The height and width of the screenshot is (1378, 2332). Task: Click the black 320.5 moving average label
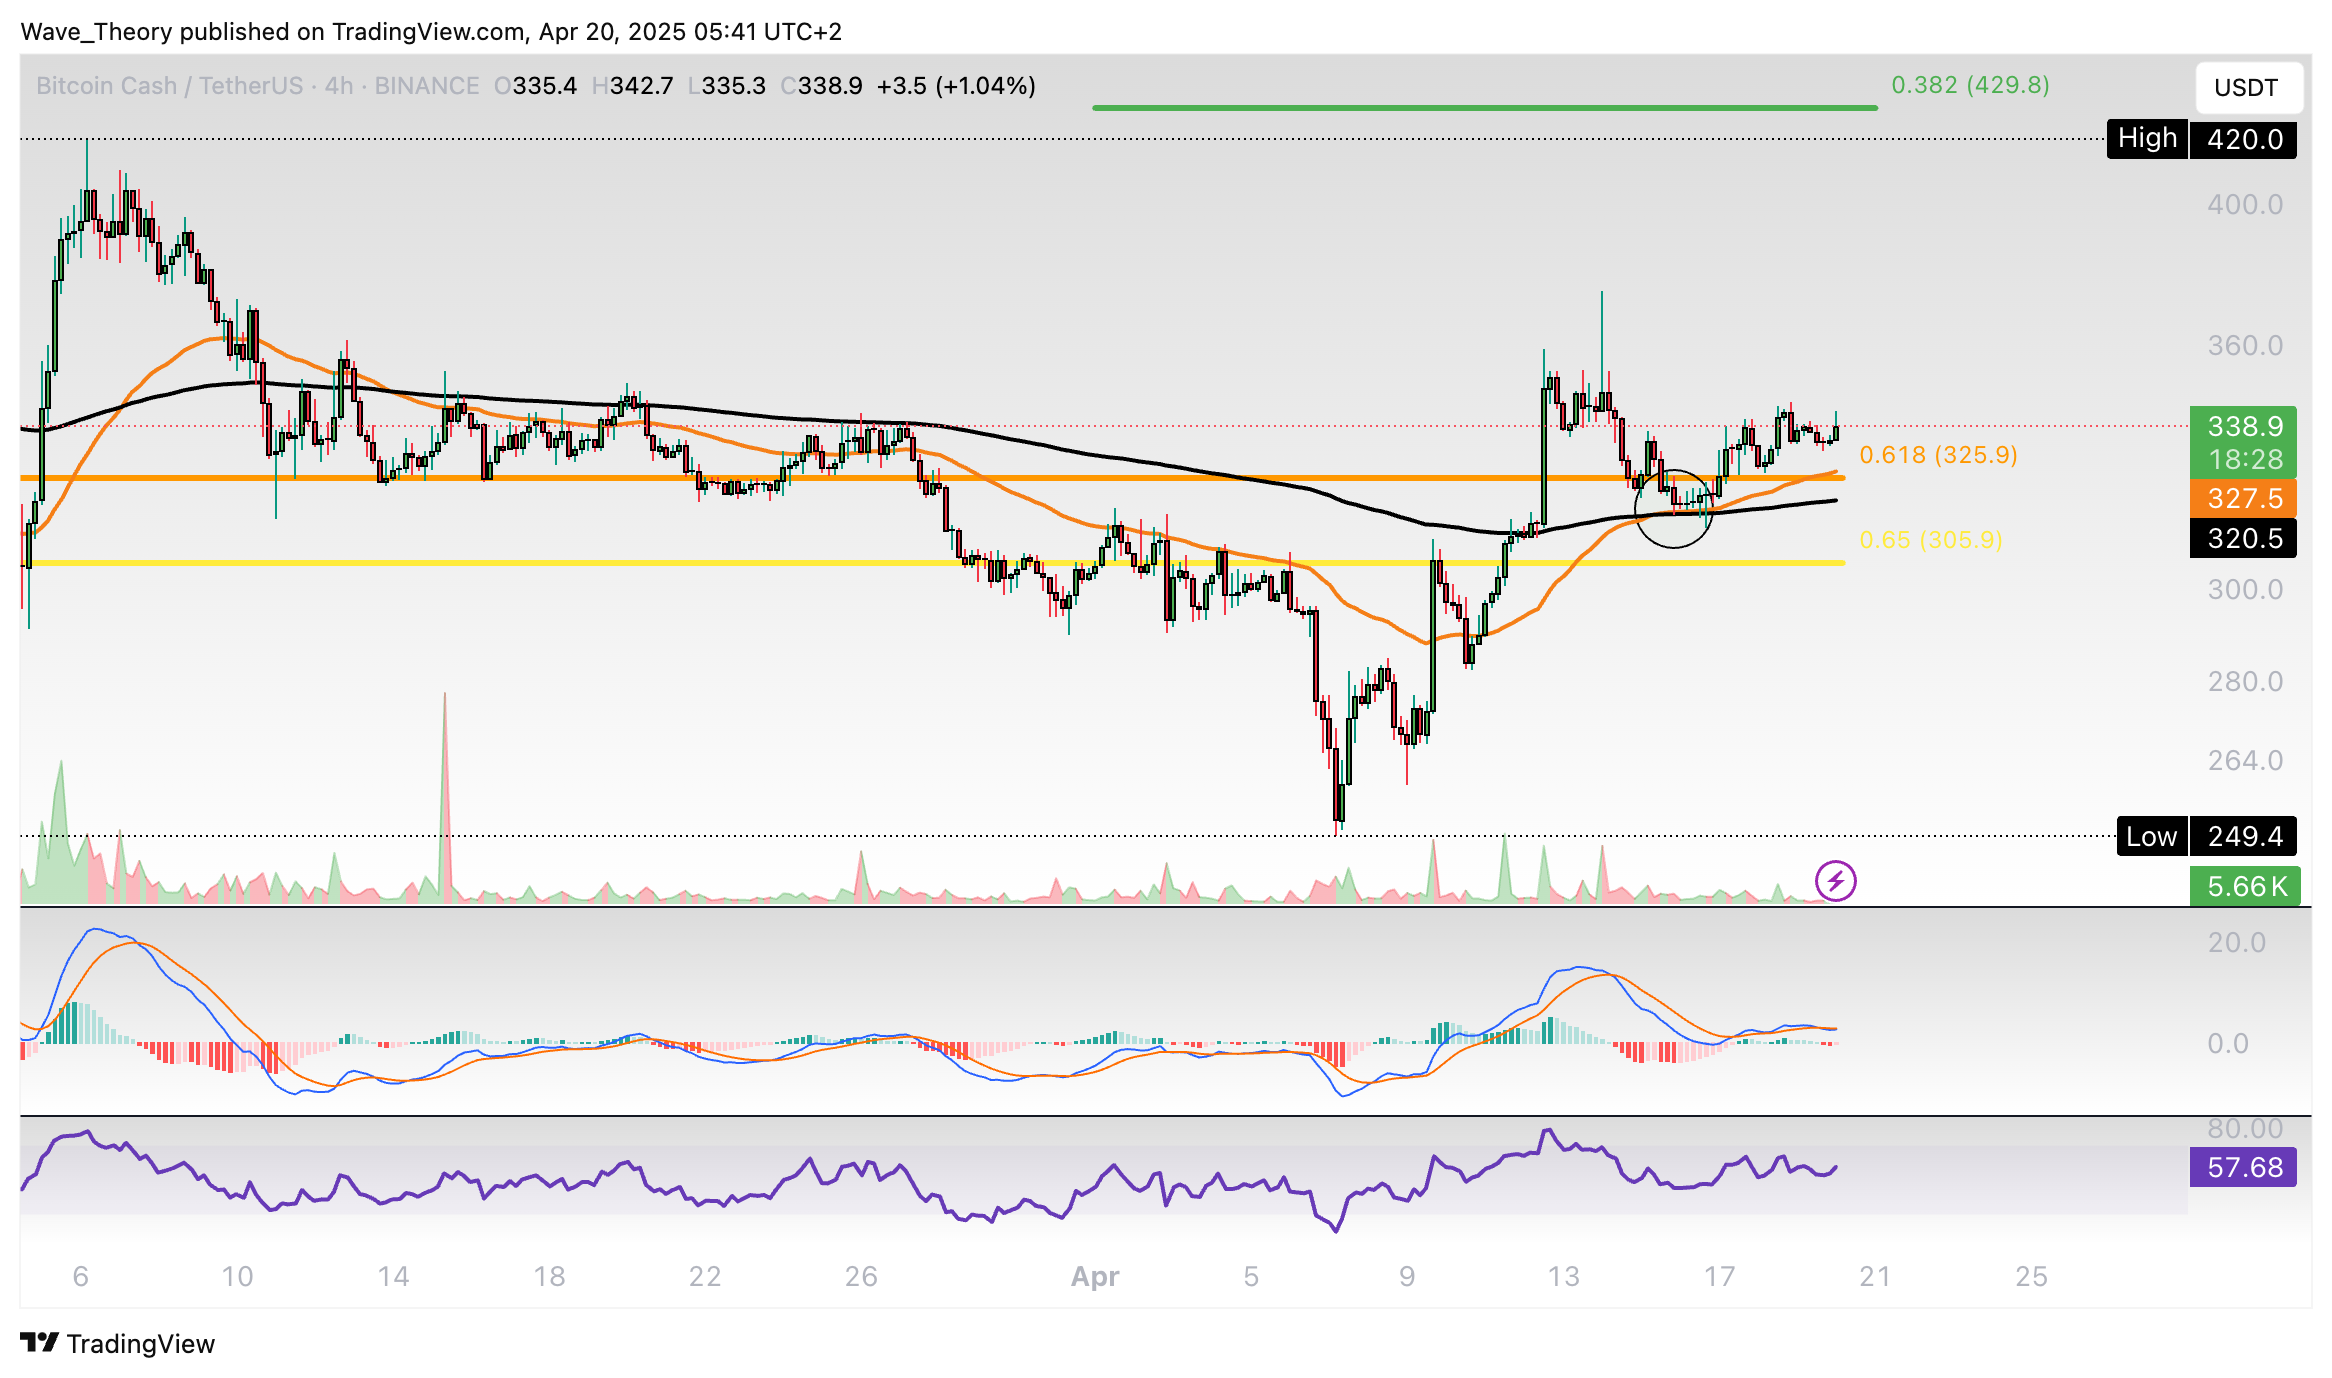[x=2243, y=539]
